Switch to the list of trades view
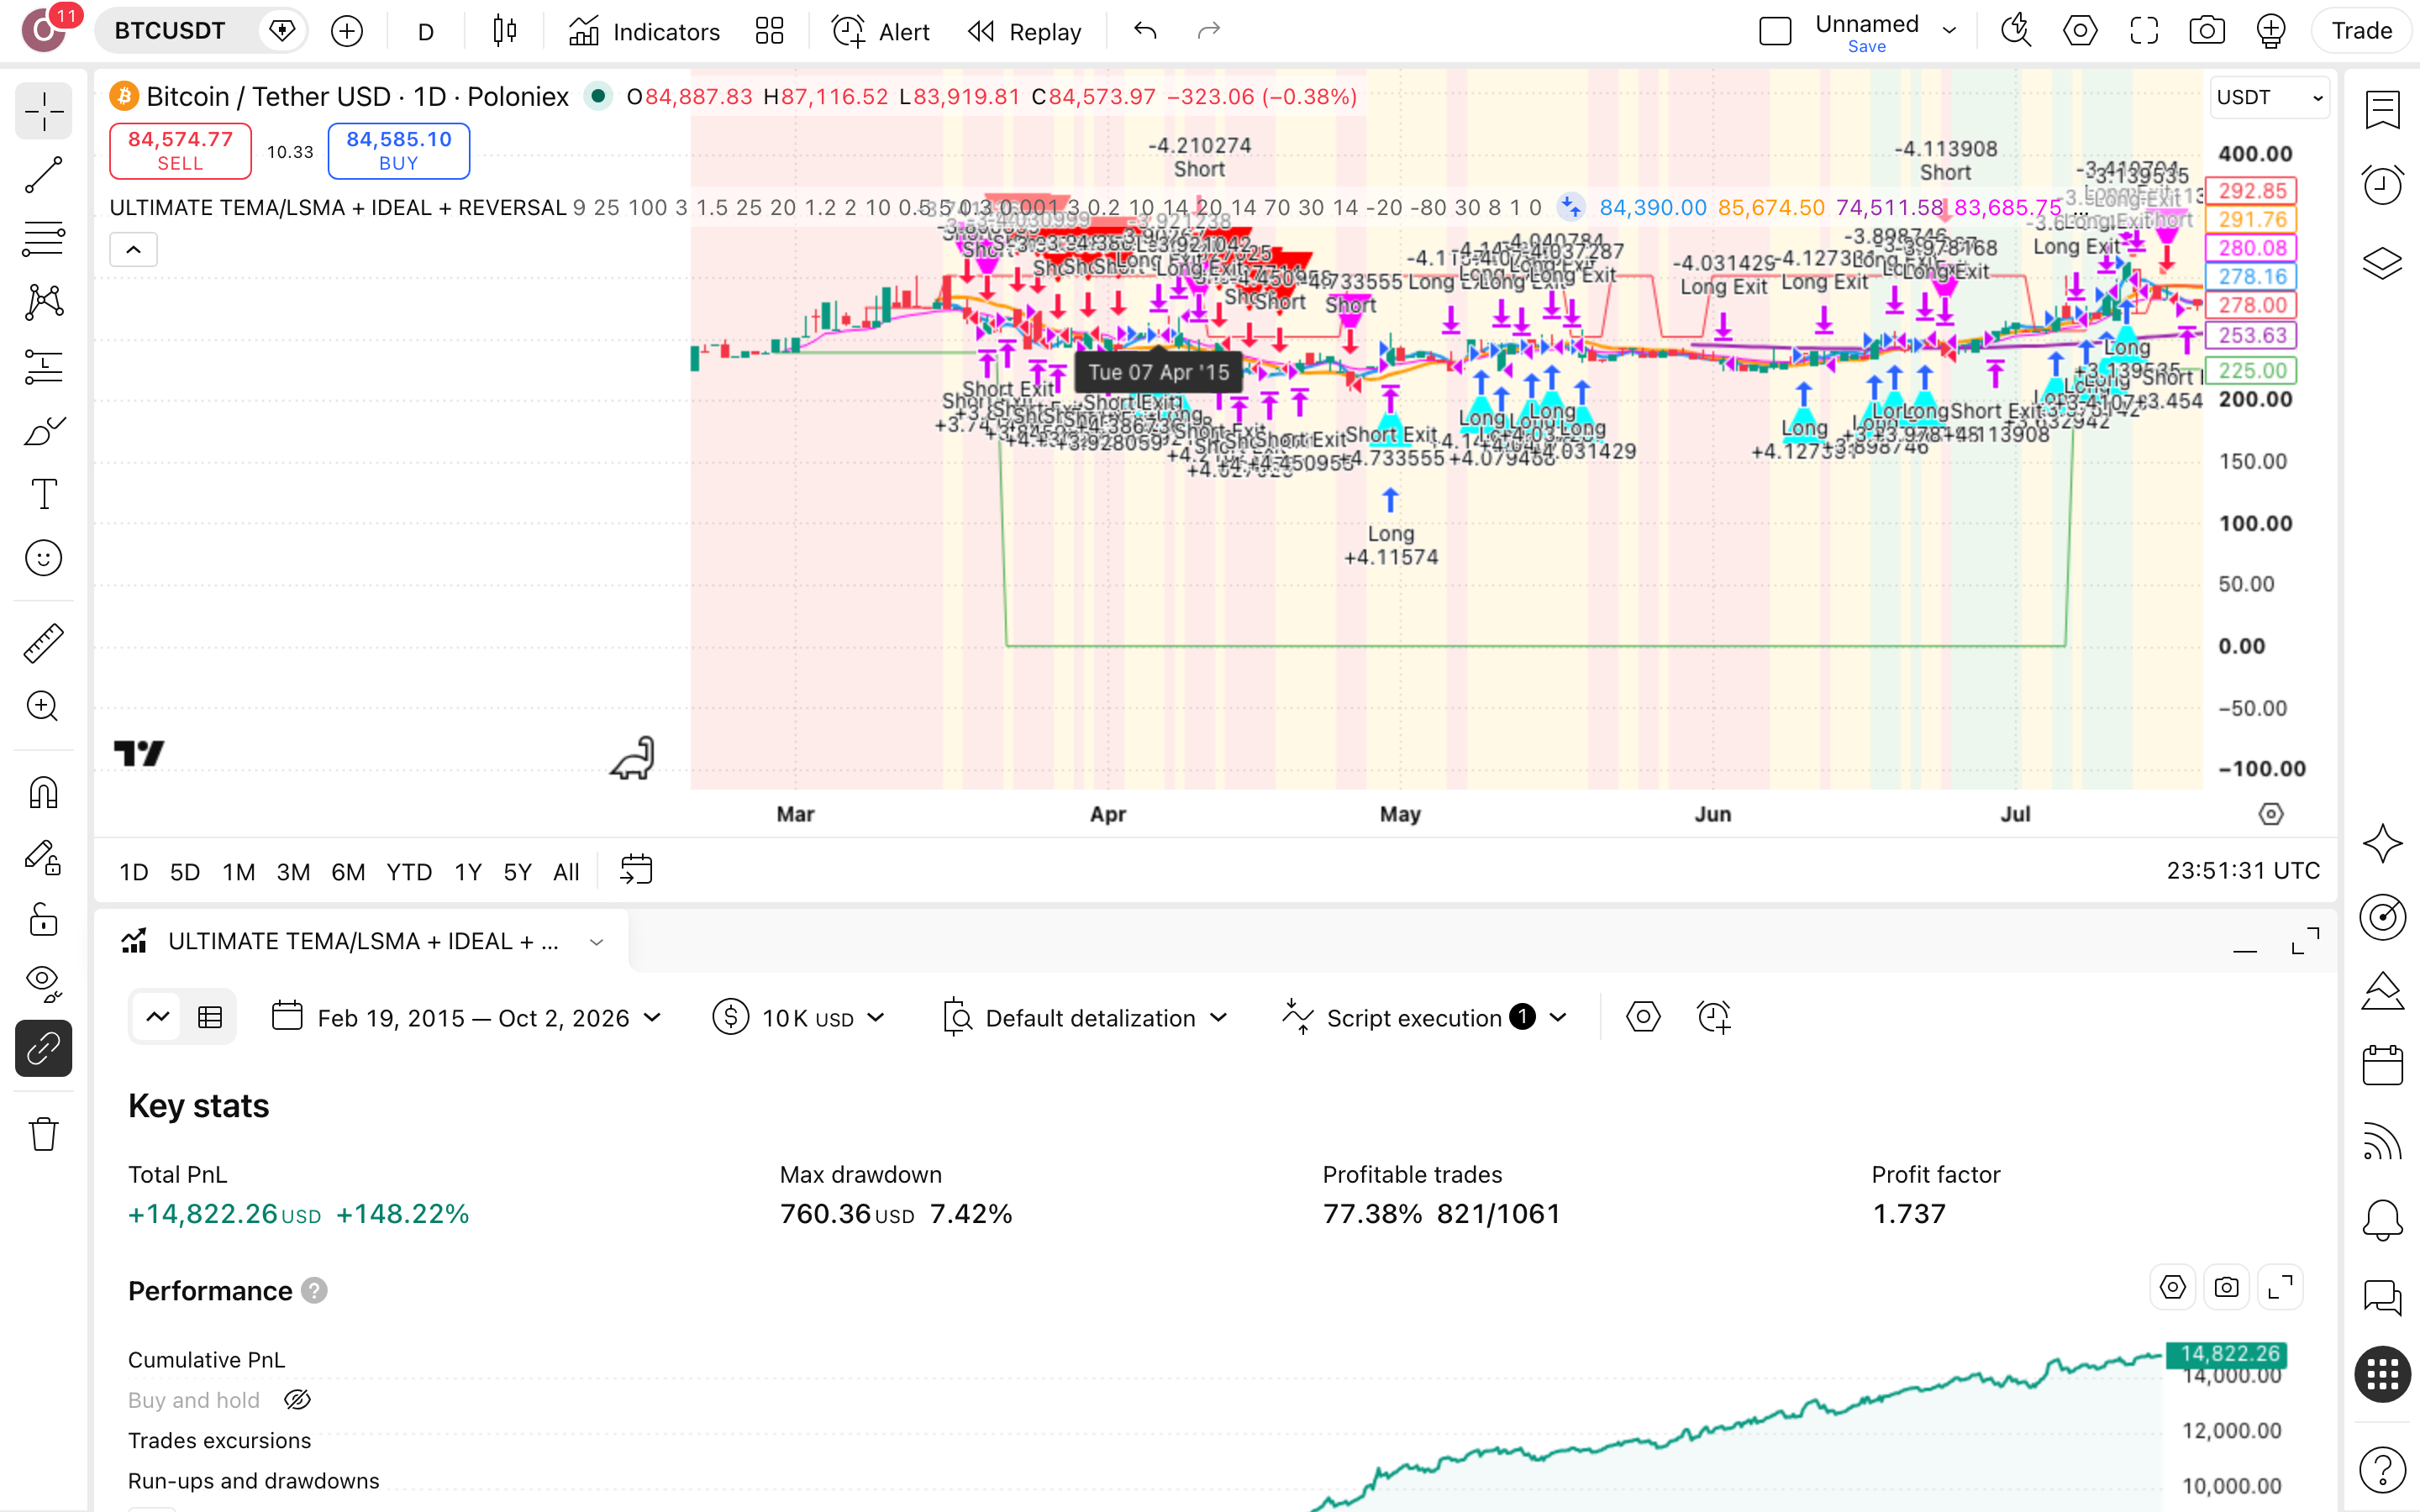Viewport: 2420px width, 1512px height. tap(210, 1018)
